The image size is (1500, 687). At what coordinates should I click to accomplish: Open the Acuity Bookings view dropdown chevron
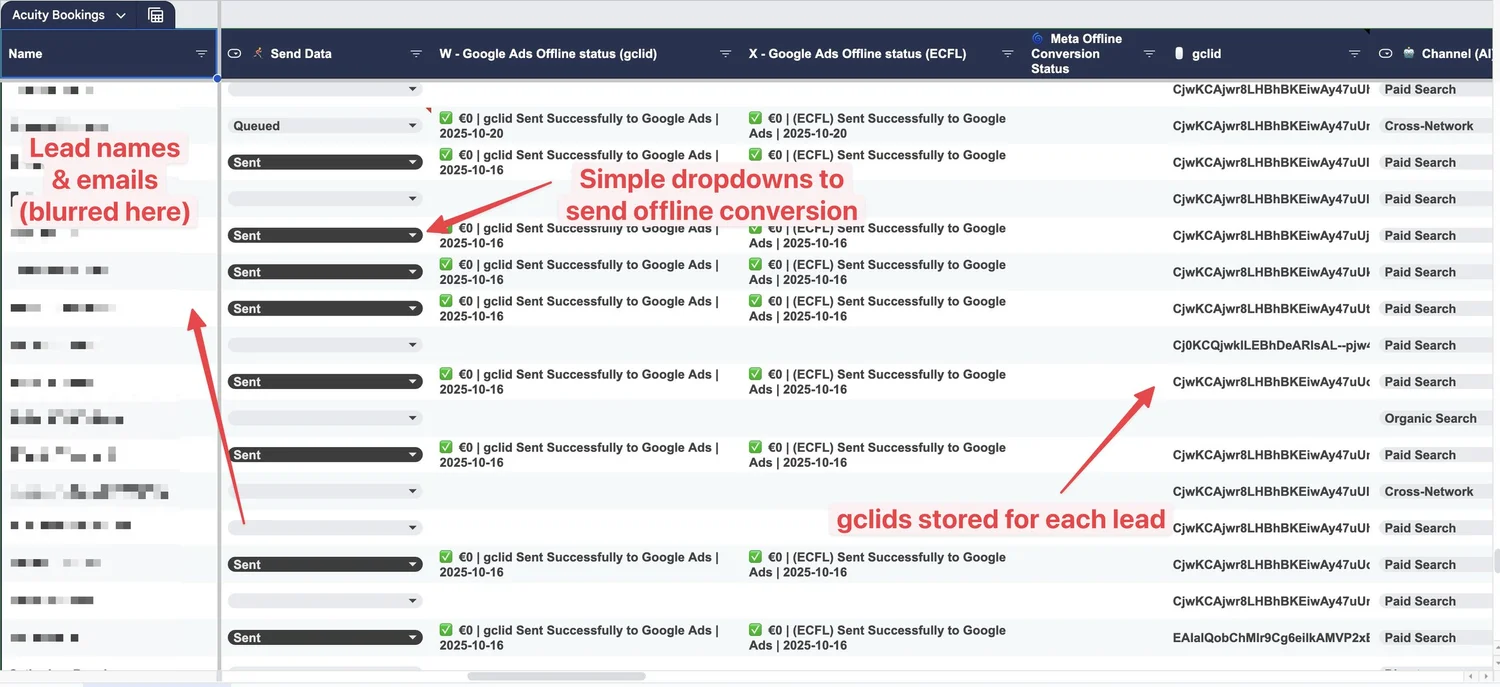click(121, 14)
